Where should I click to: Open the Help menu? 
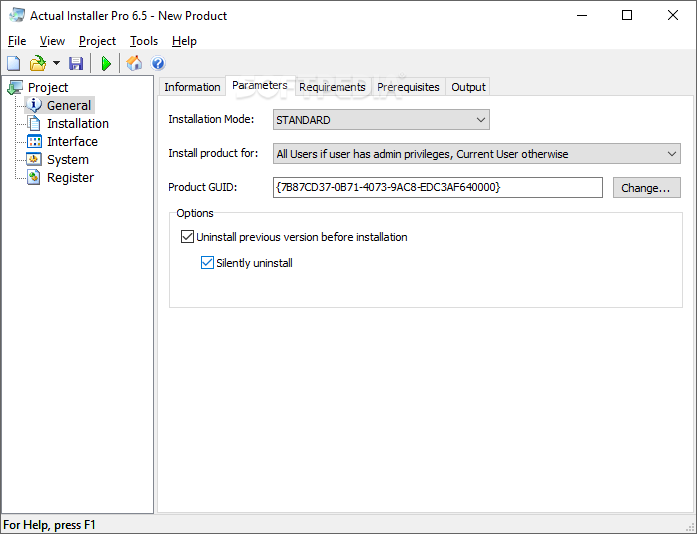184,41
